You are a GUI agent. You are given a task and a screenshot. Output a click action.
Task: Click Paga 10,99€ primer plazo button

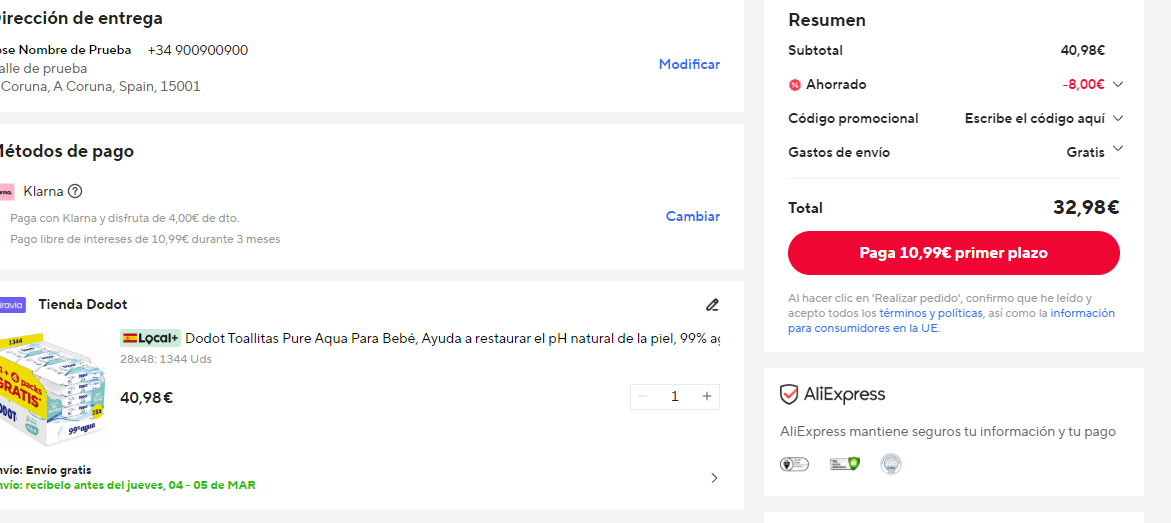click(954, 253)
